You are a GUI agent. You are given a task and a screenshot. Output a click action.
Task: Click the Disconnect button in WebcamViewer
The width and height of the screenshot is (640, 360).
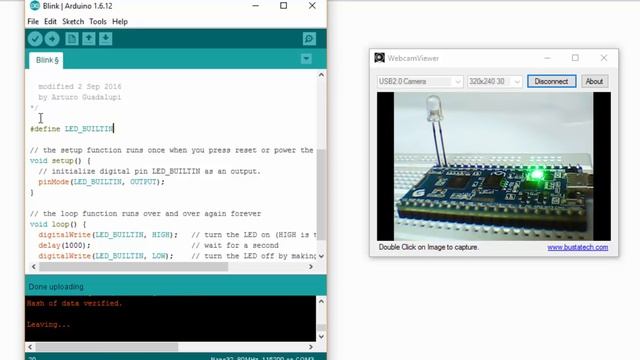point(551,81)
